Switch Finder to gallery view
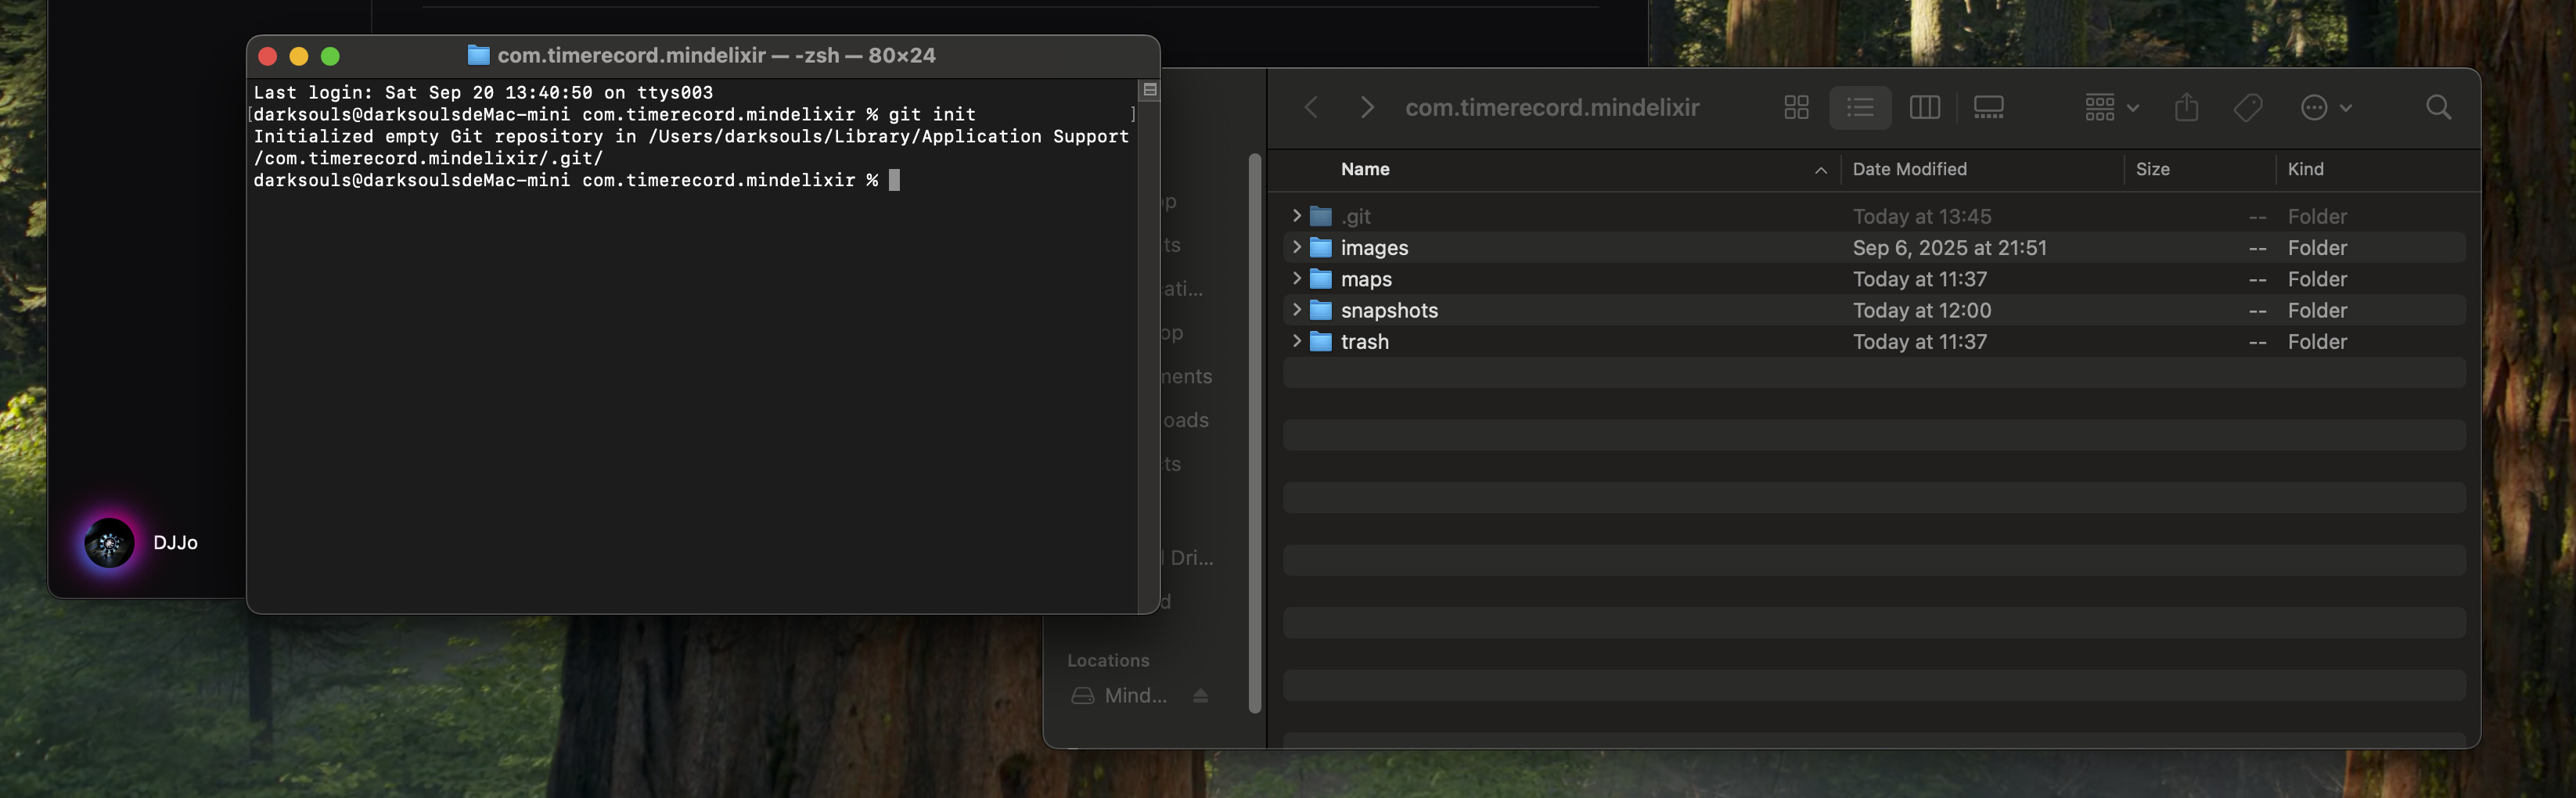Image resolution: width=2576 pixels, height=798 pixels. pos(1988,107)
